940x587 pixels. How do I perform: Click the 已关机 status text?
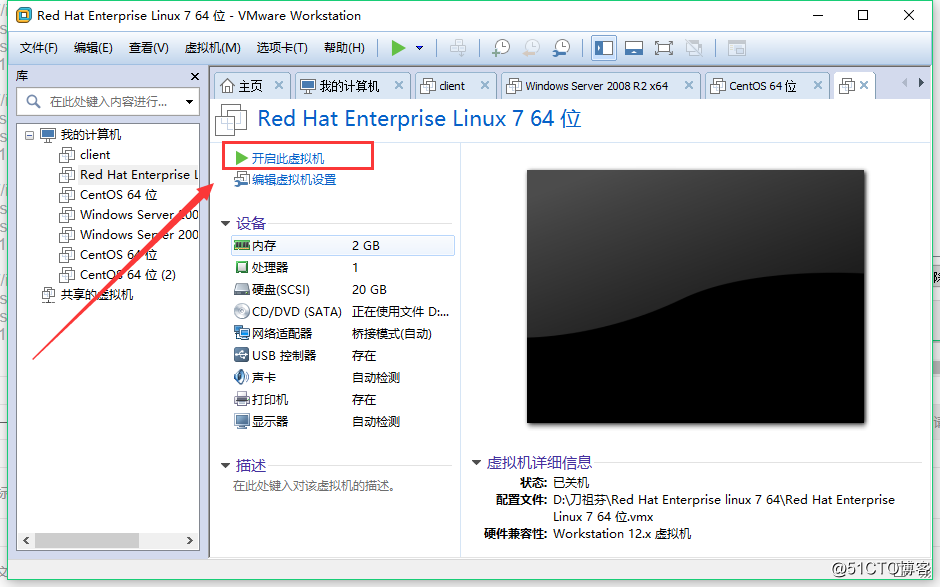[571, 482]
